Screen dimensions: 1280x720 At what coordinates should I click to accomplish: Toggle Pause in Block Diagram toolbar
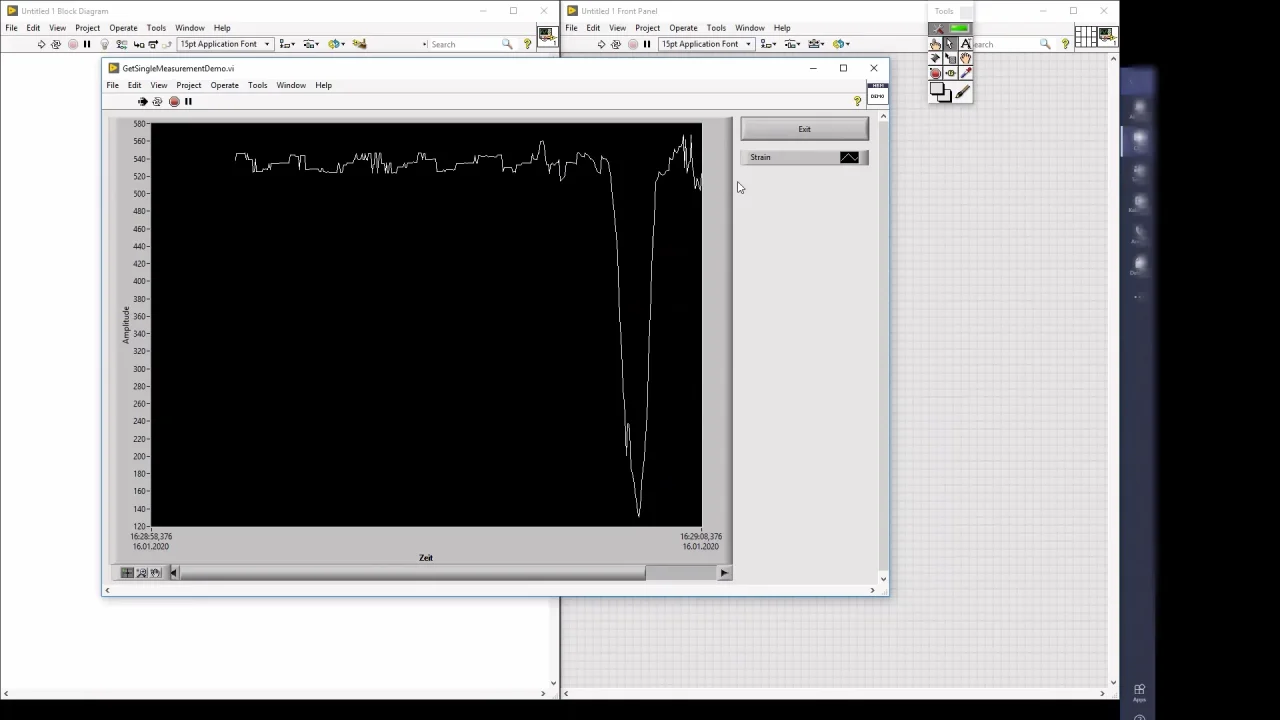(x=87, y=44)
